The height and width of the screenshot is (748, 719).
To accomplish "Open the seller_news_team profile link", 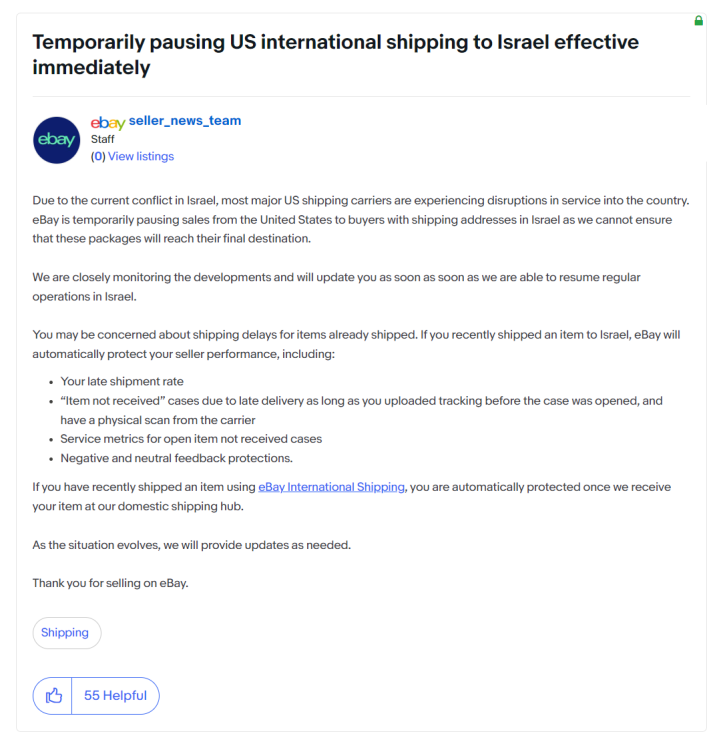I will click(185, 121).
